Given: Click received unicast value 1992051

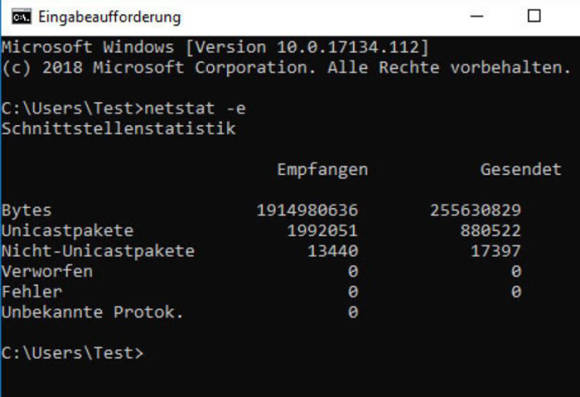Looking at the screenshot, I should (323, 231).
